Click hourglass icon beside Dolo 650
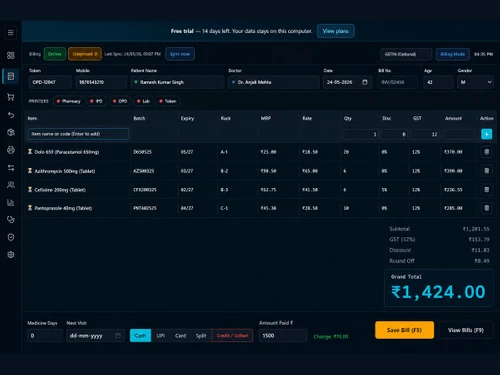 (x=30, y=152)
